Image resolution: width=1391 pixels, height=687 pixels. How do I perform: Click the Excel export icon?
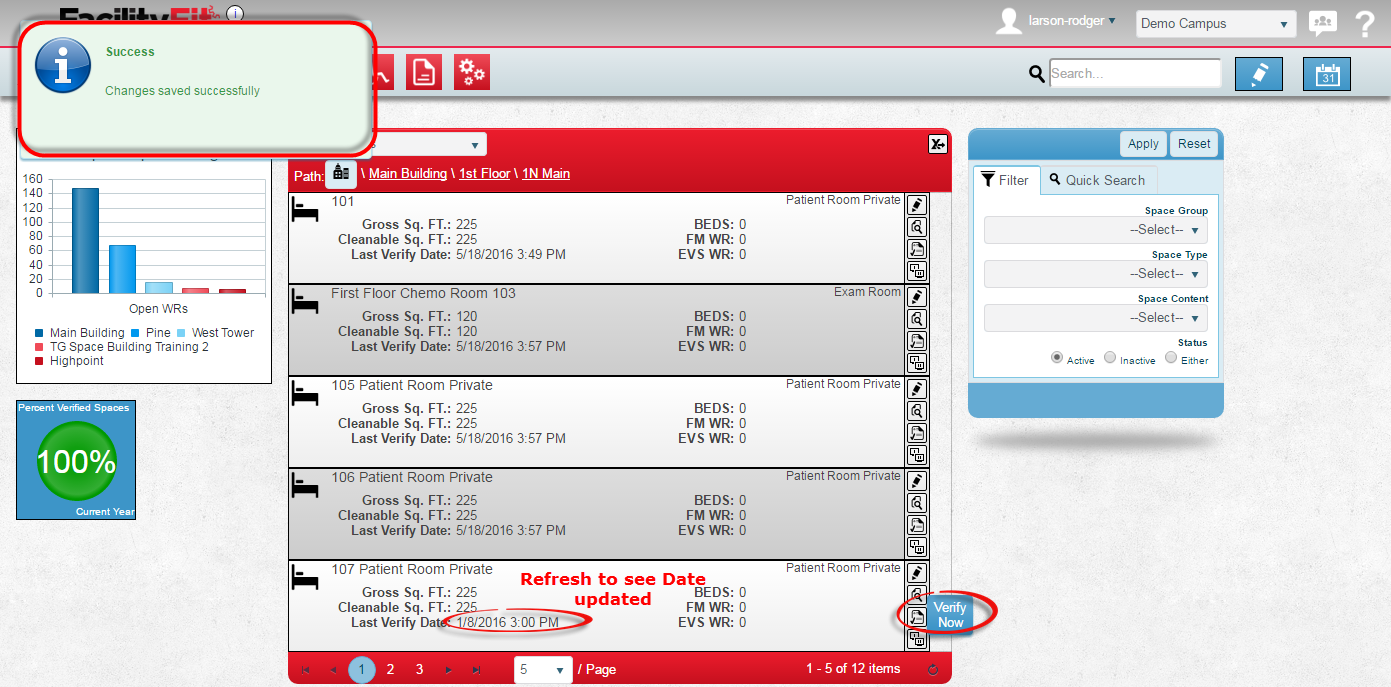point(937,144)
